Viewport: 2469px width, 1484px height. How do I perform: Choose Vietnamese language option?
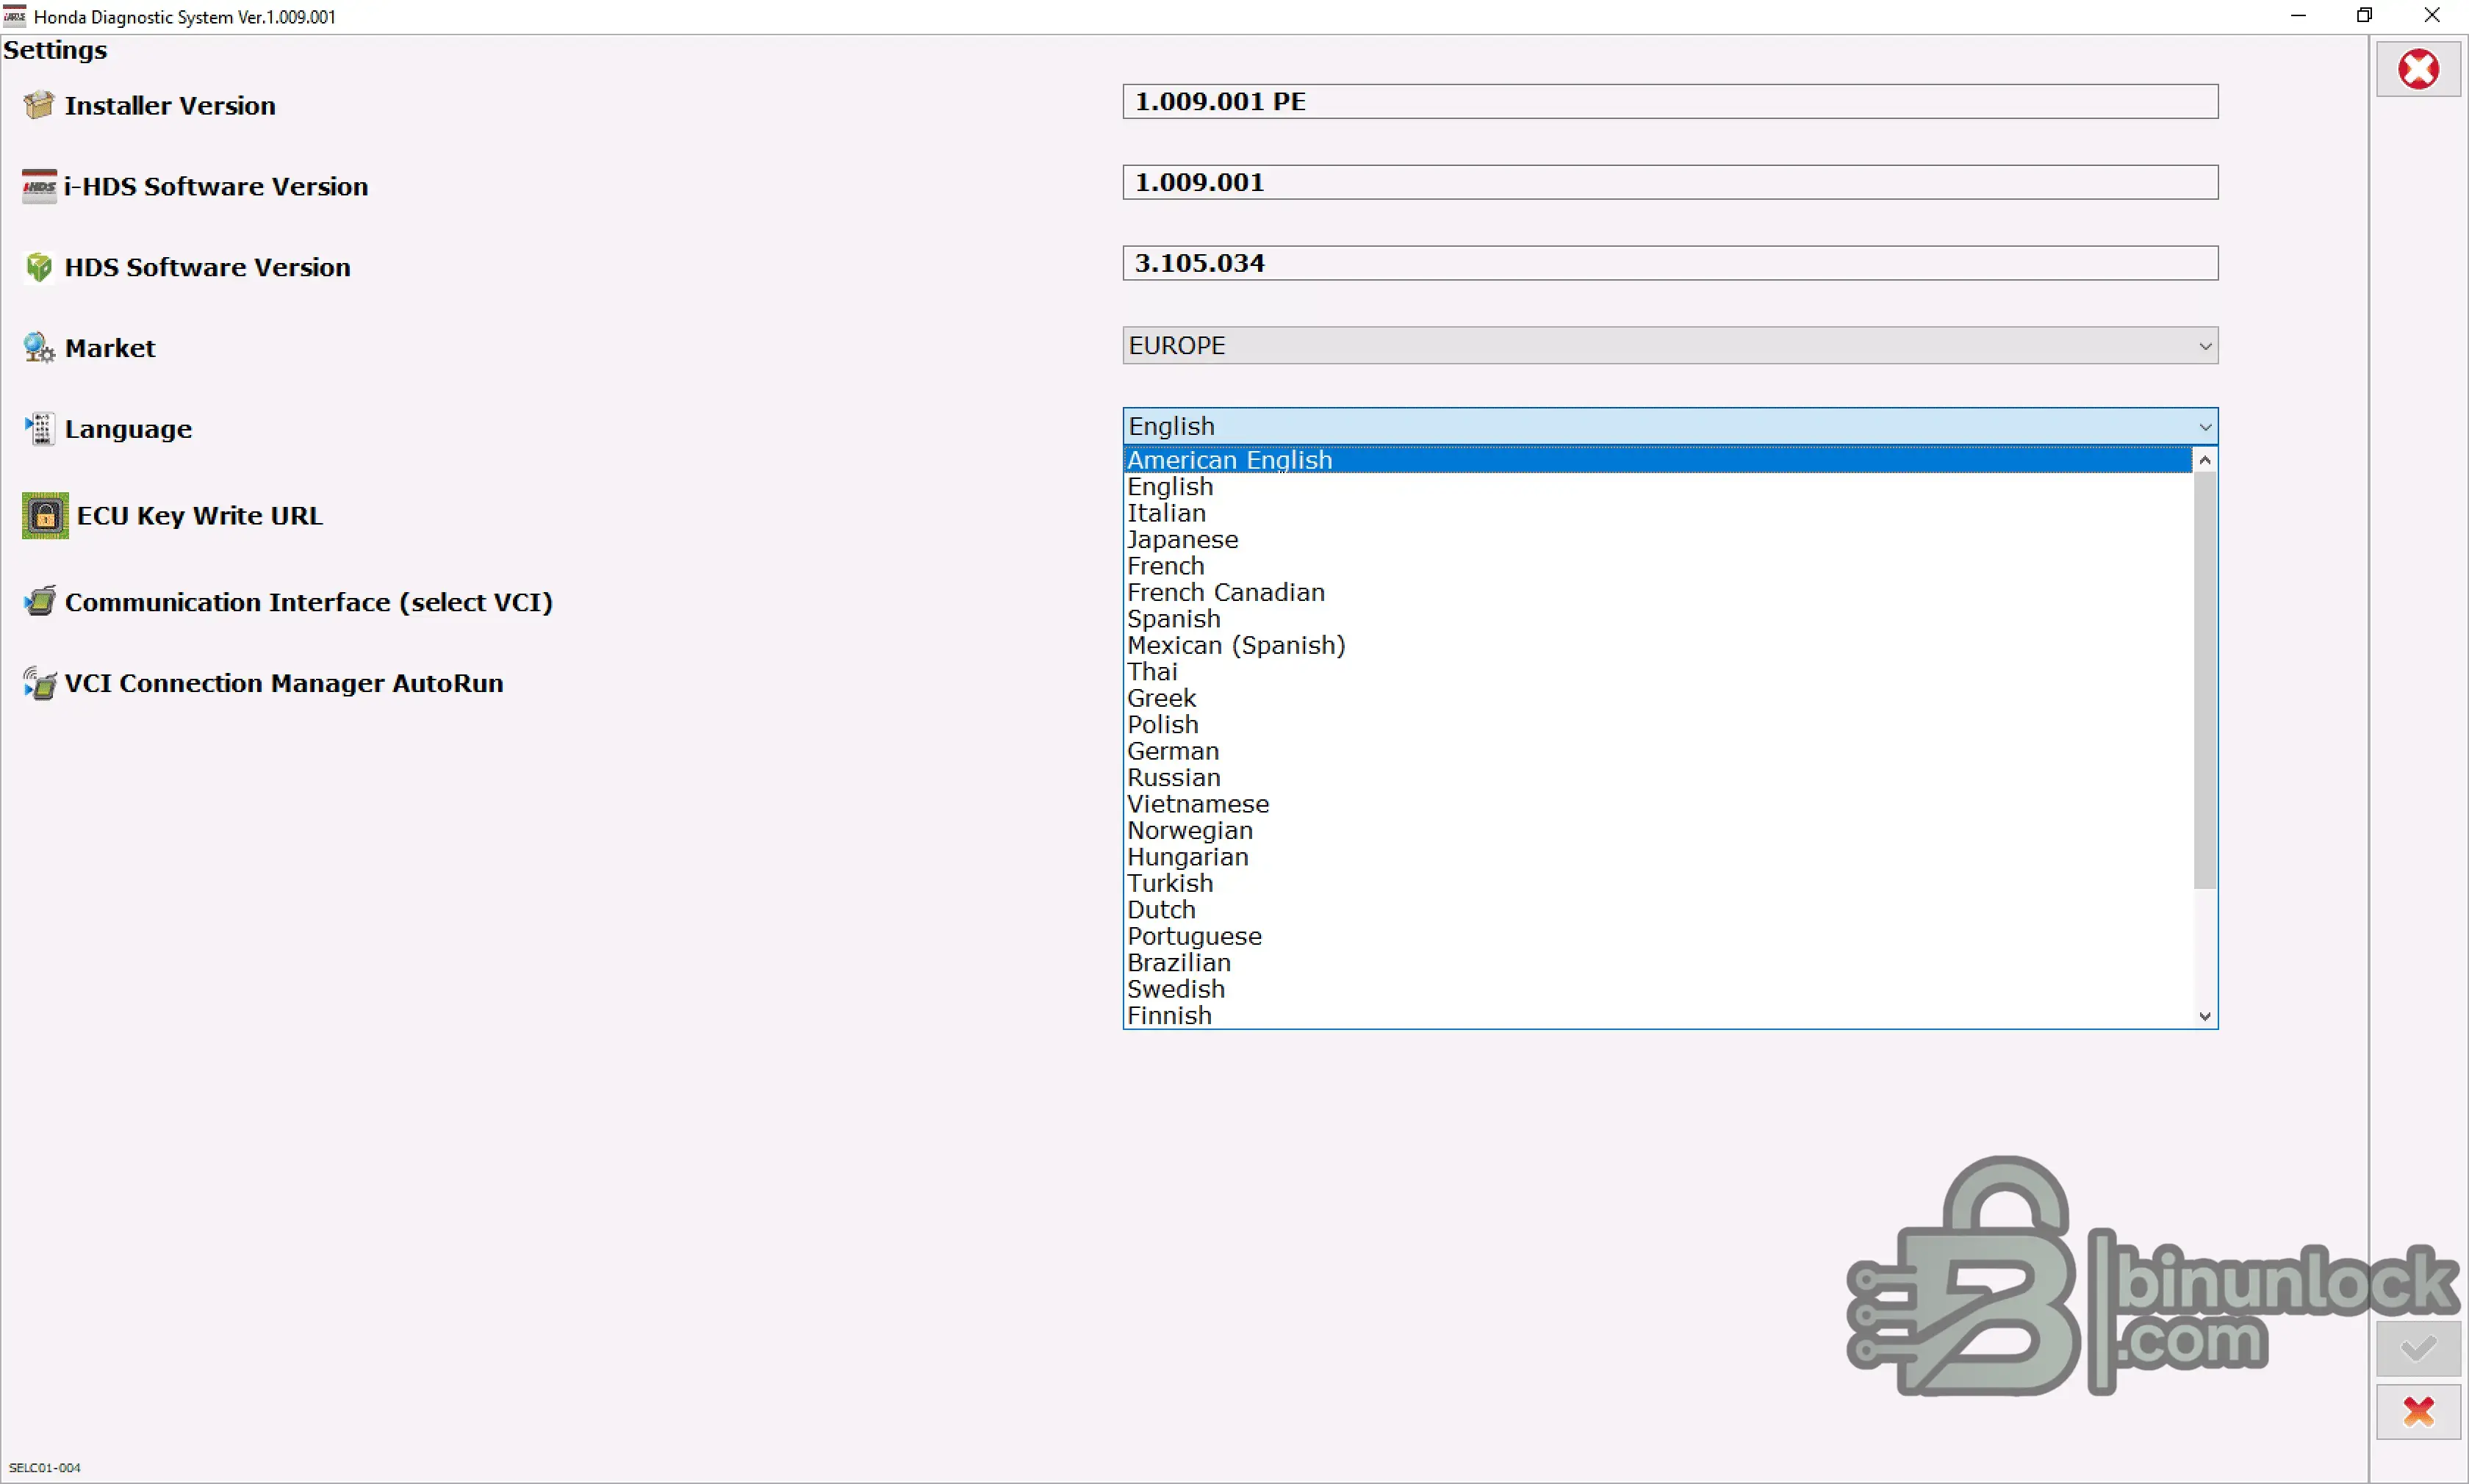[x=1658, y=804]
